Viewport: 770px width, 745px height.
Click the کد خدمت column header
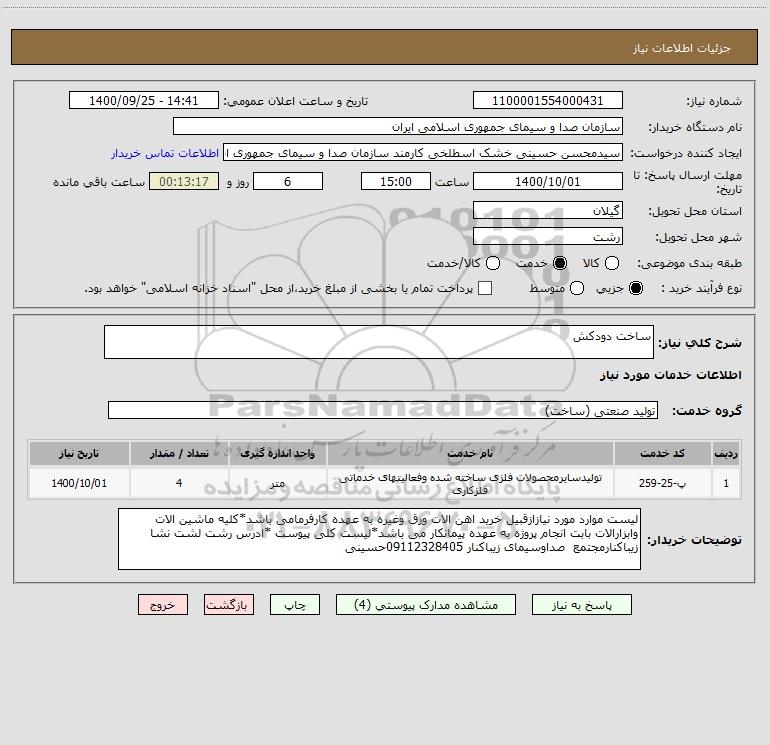(662, 453)
